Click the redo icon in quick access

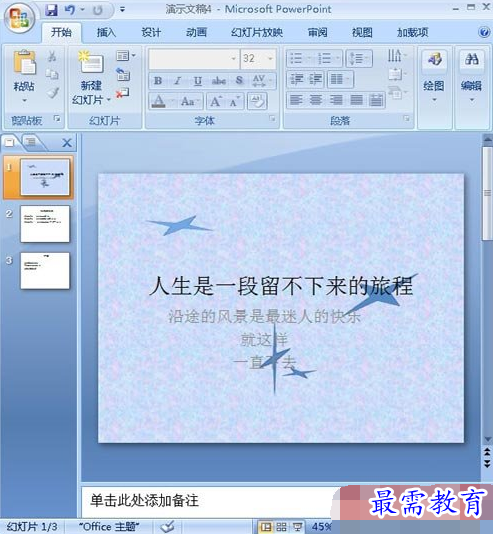(x=98, y=10)
